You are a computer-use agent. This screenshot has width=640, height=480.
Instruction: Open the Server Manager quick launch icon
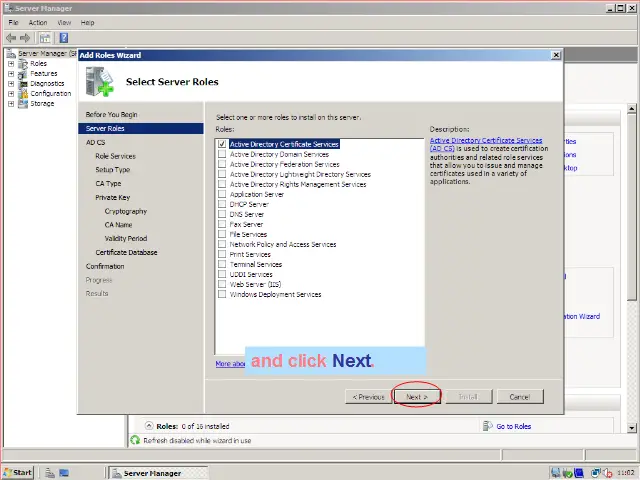pyautogui.click(x=50, y=473)
